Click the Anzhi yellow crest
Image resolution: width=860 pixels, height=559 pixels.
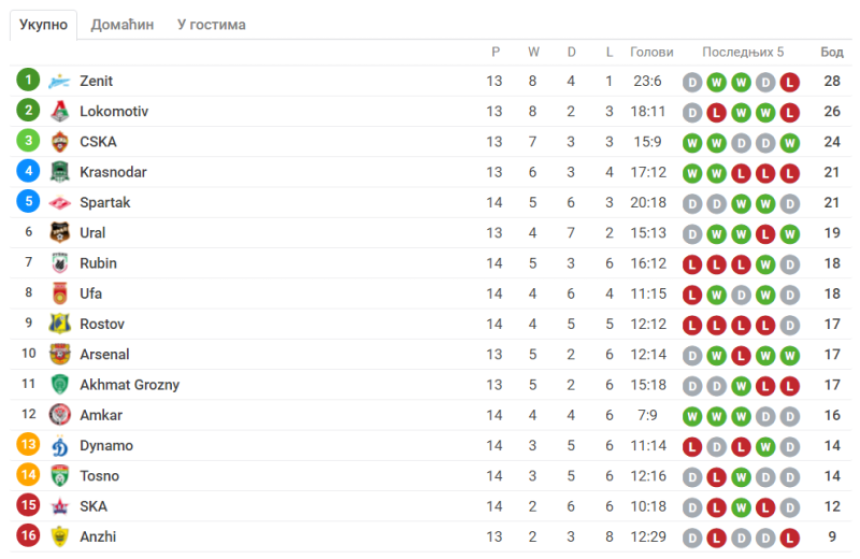coord(59,537)
